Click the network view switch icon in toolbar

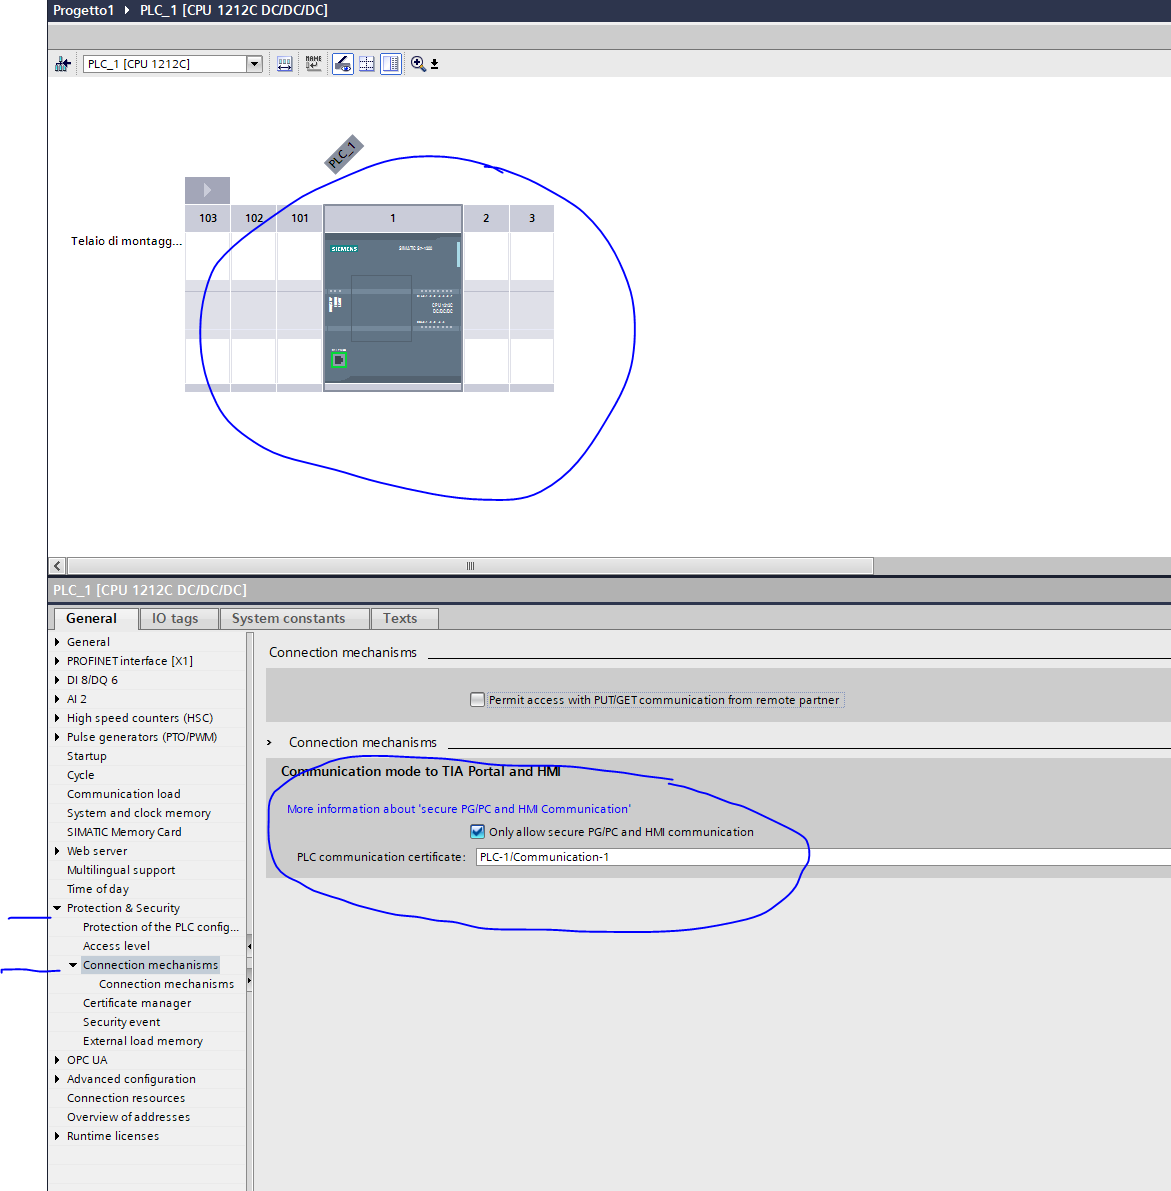click(x=63, y=64)
